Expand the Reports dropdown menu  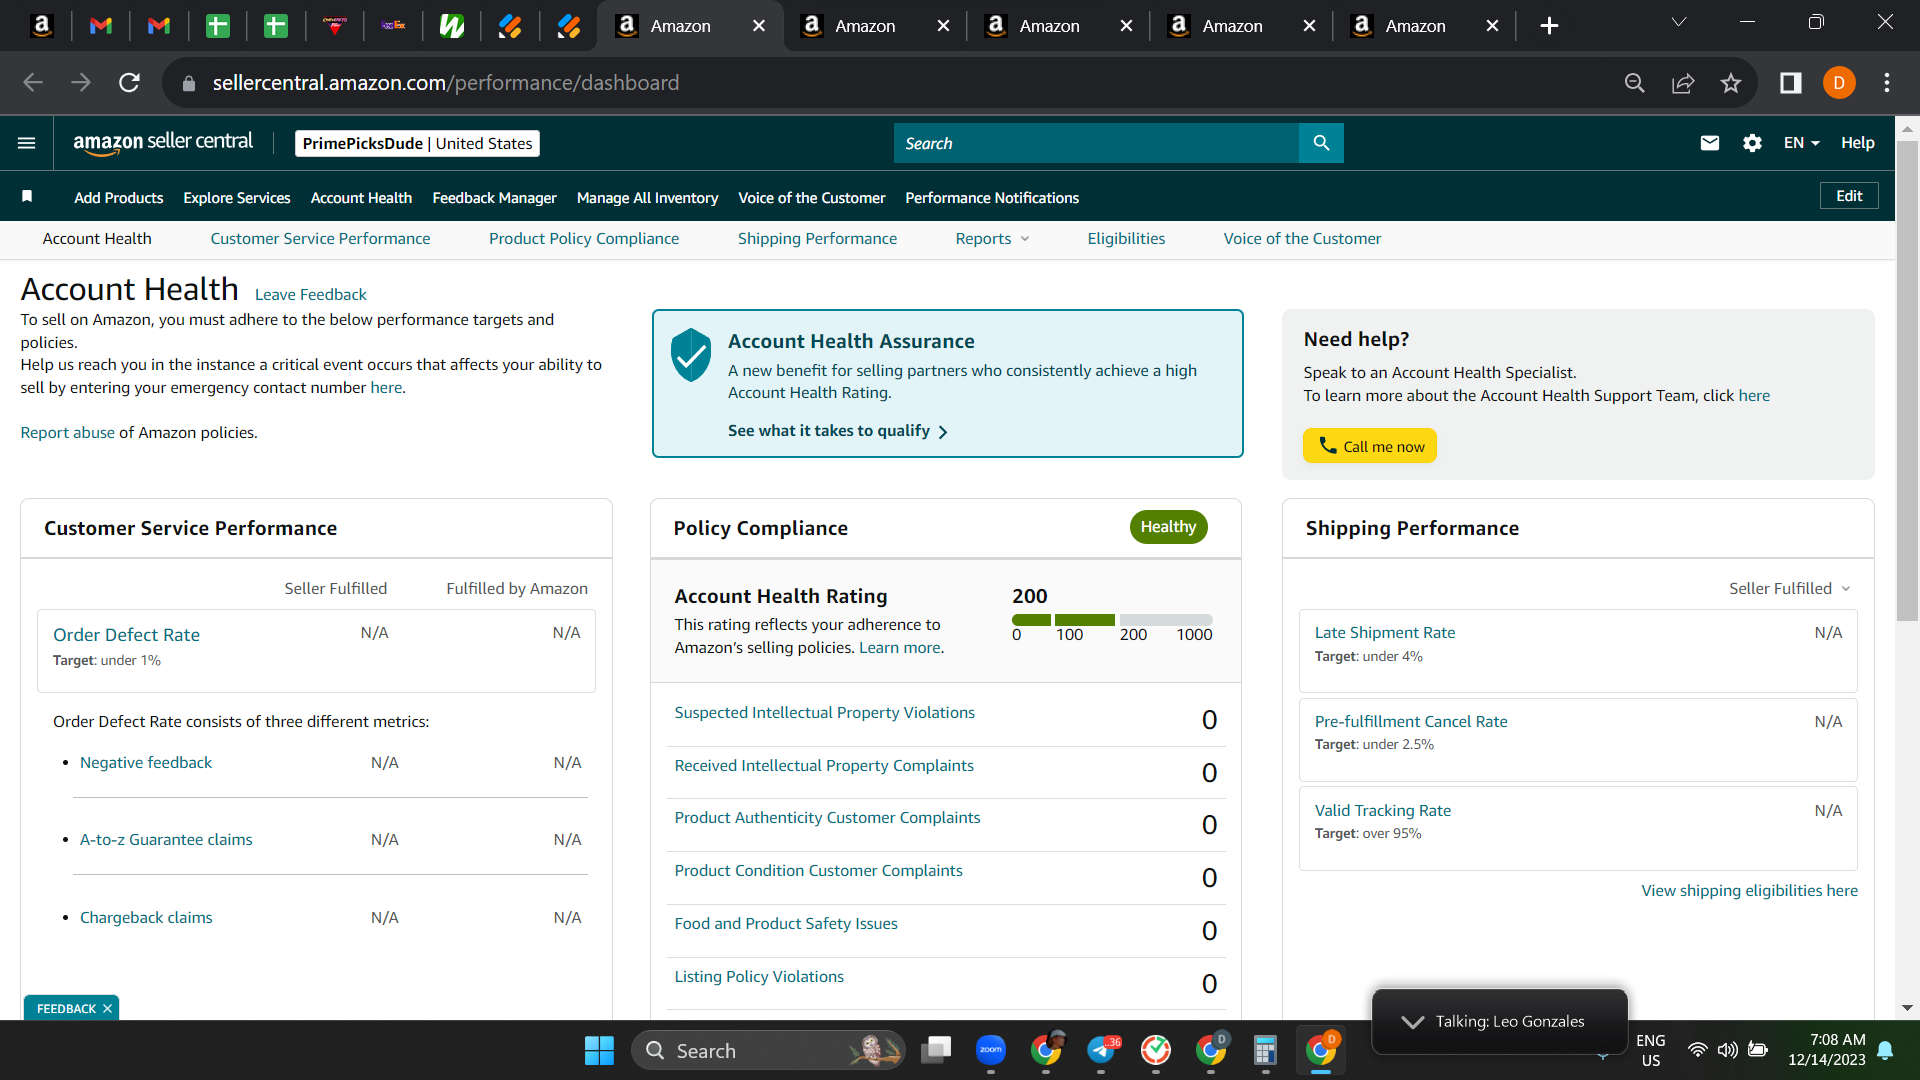click(992, 239)
